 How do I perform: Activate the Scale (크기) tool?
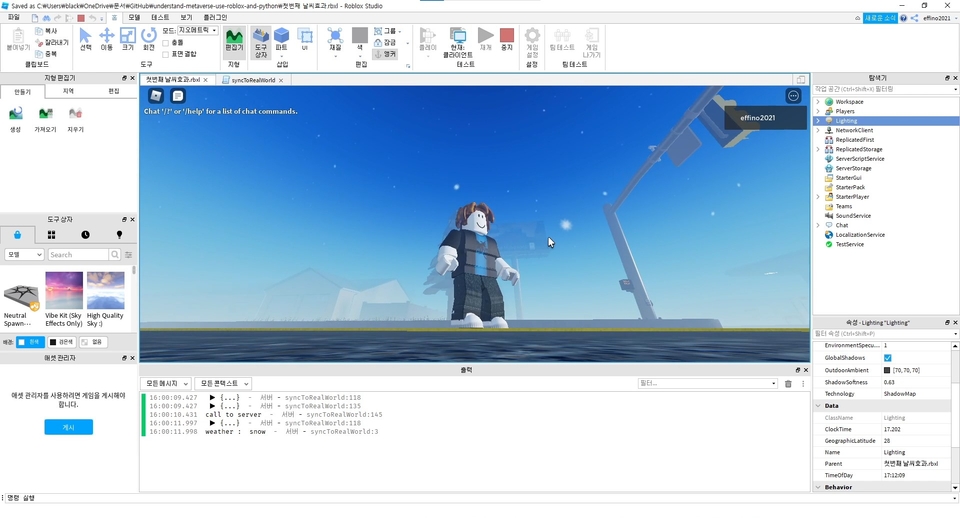point(127,39)
